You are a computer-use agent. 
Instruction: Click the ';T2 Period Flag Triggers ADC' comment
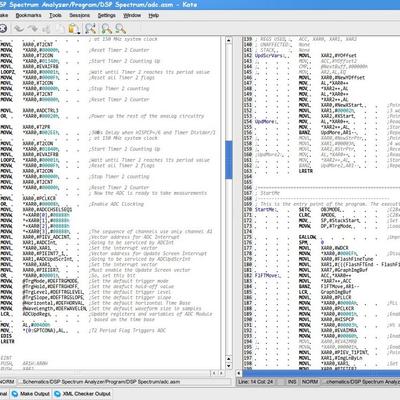(x=127, y=330)
